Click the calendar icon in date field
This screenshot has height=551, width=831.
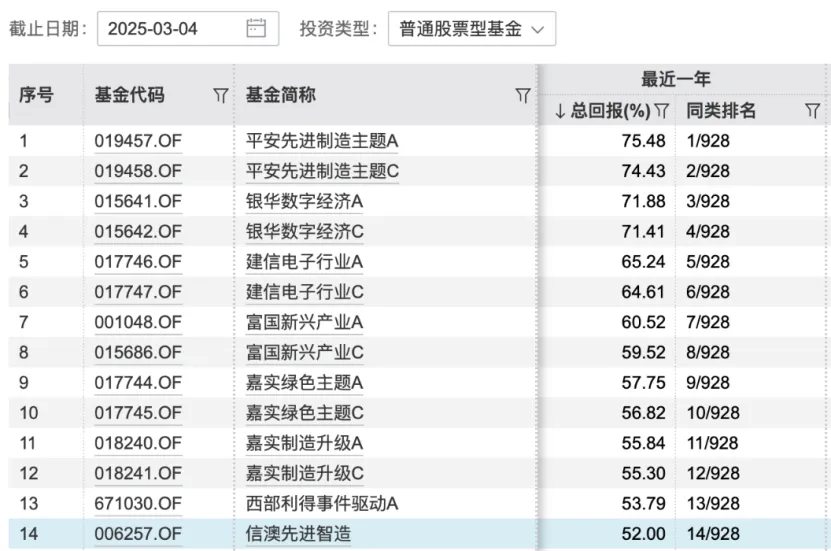tap(256, 29)
